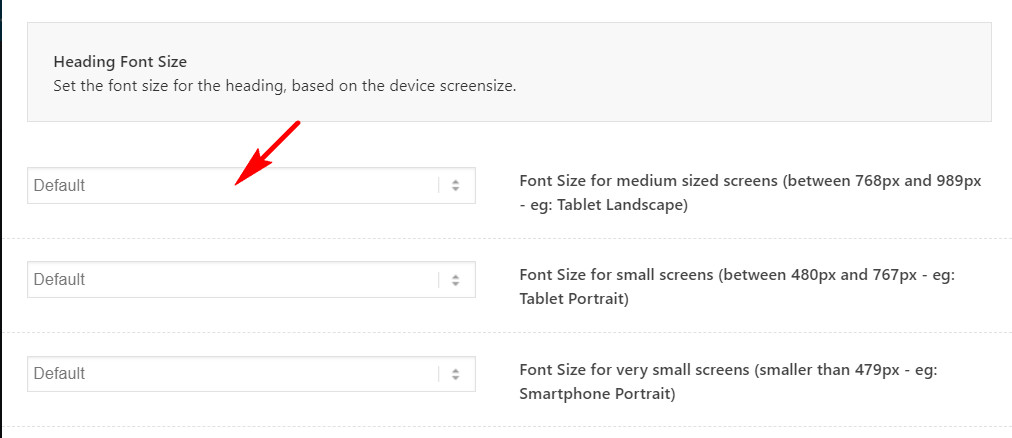Viewport: 1012px width, 438px height.
Task: Open the medium sized screens font size dropdown
Action: [x=251, y=186]
